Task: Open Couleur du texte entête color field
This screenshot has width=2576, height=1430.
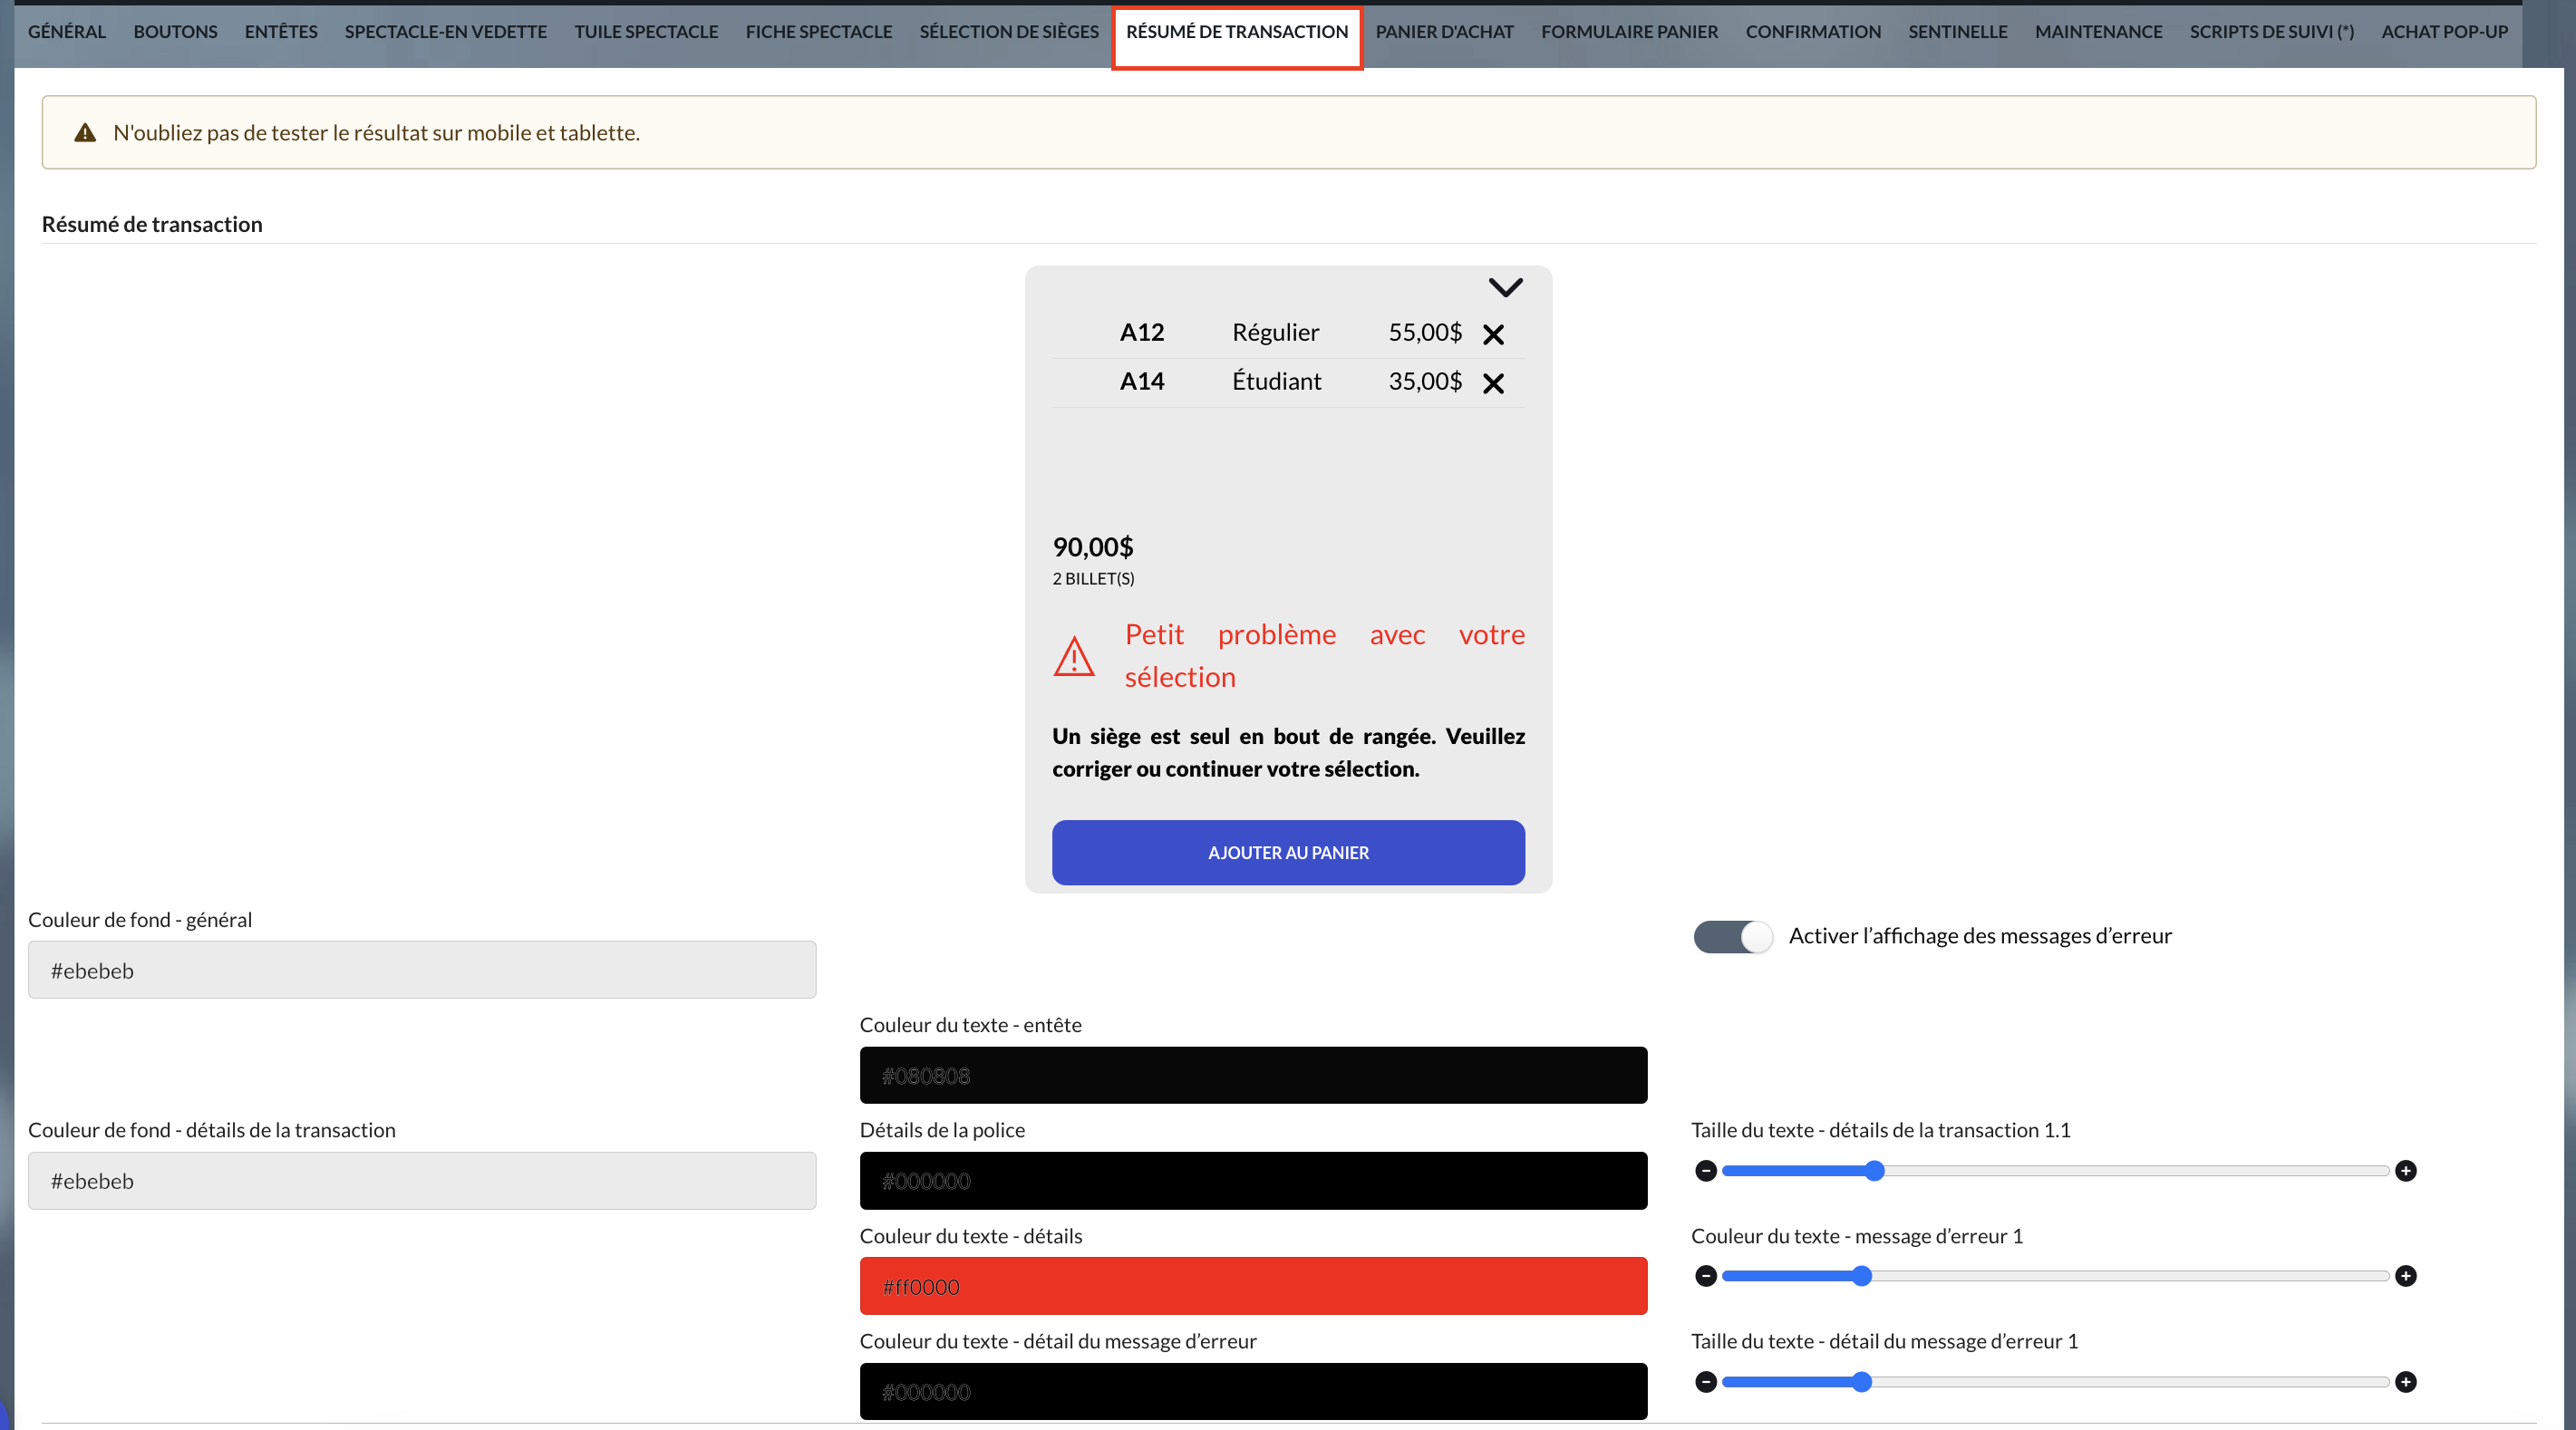Action: (x=1253, y=1076)
